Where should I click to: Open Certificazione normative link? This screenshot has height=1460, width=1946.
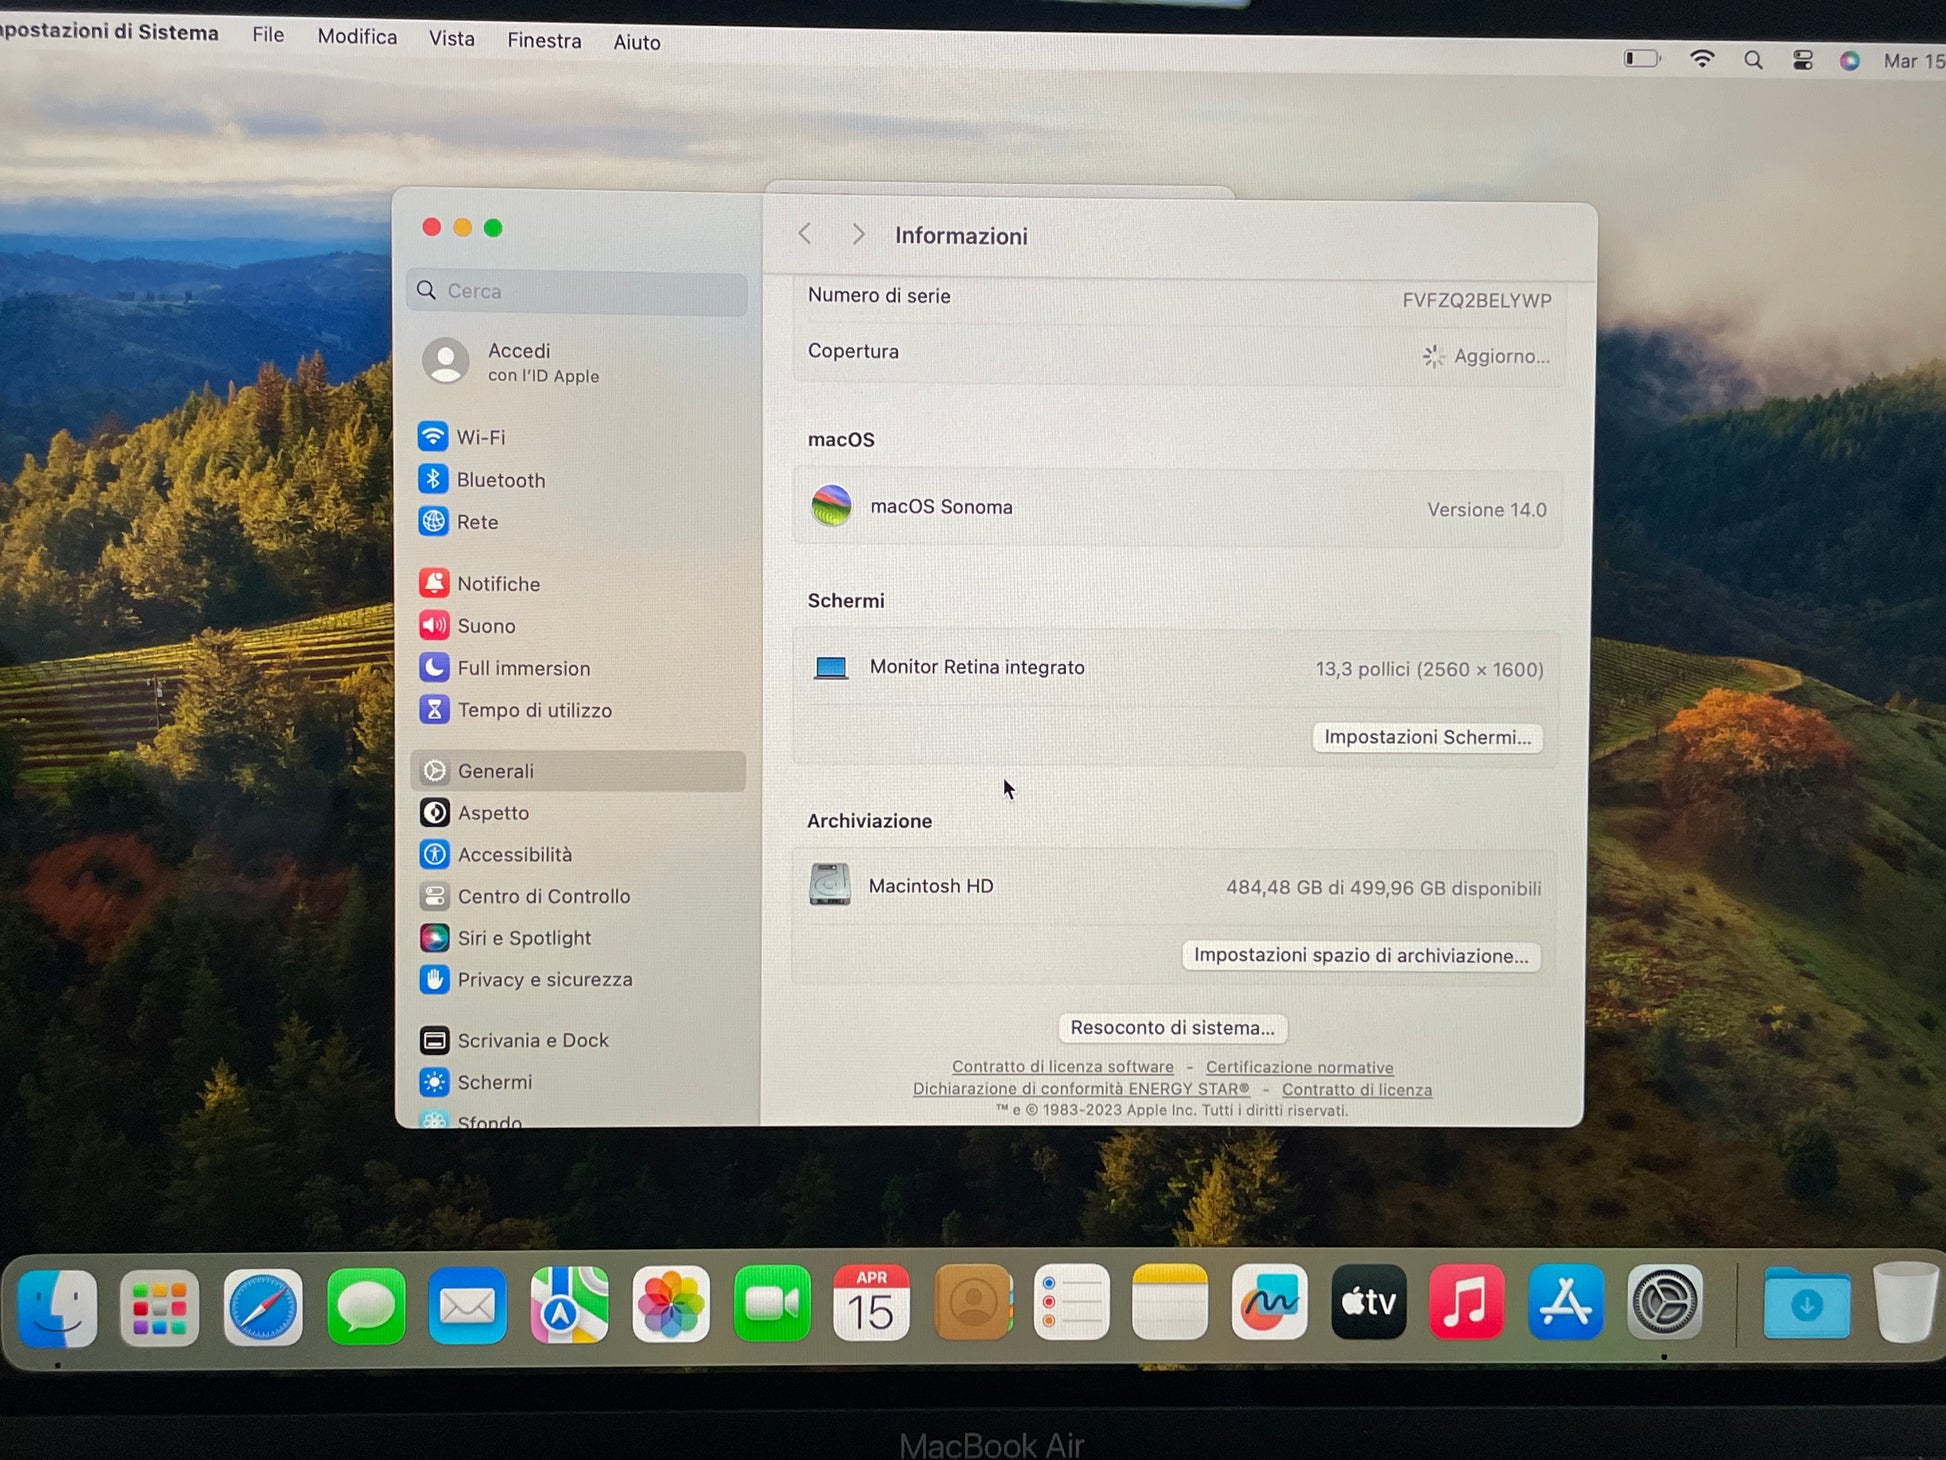[1299, 1068]
